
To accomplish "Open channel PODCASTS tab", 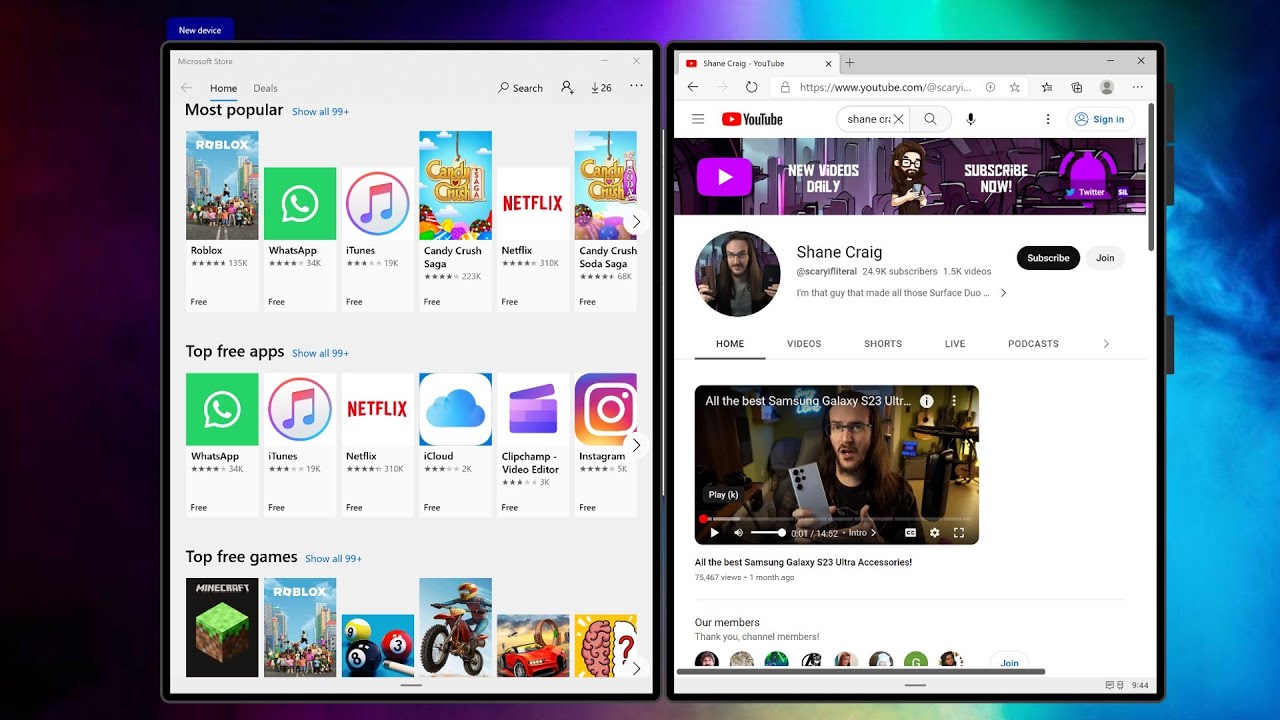I will pyautogui.click(x=1033, y=344).
